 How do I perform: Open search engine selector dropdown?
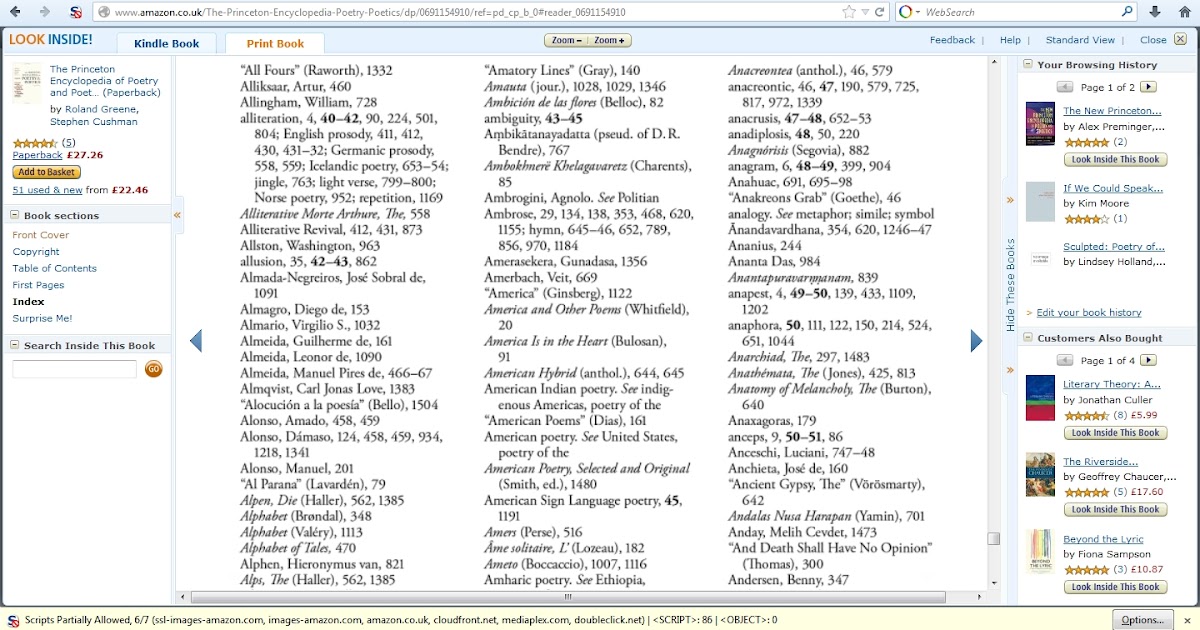pos(909,12)
